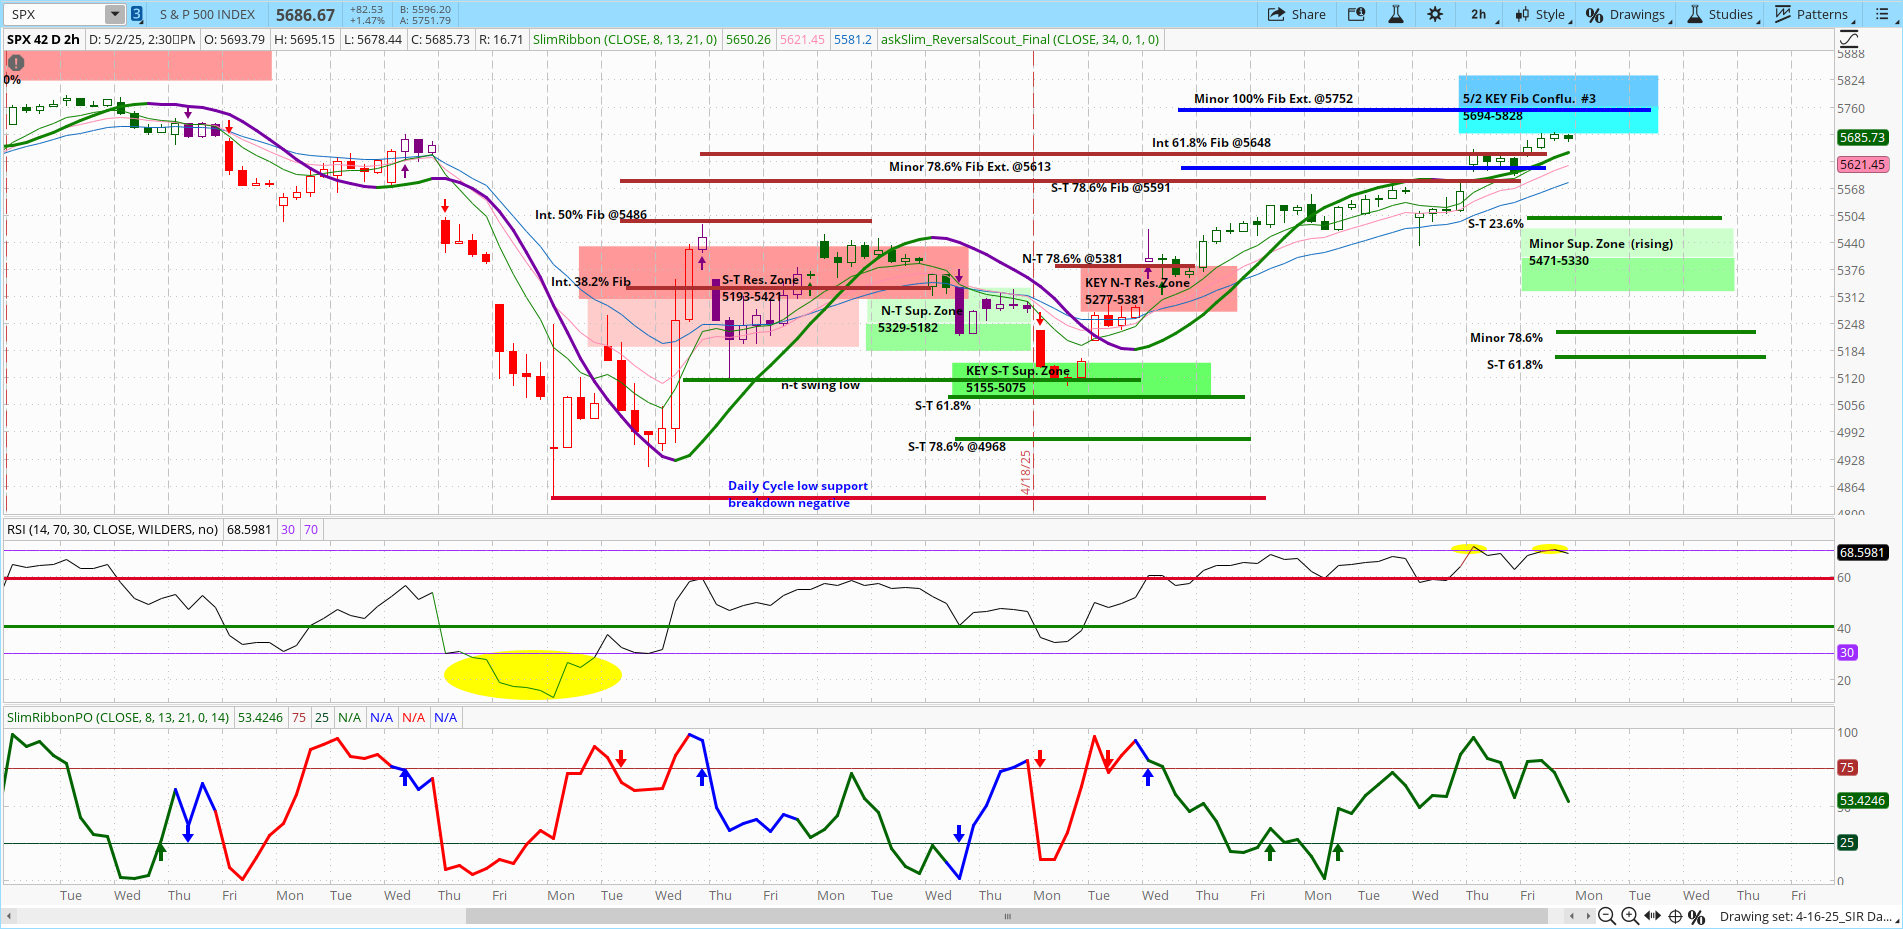Open the 2h timeframe dropdown
The height and width of the screenshot is (929, 1903).
[x=1478, y=14]
